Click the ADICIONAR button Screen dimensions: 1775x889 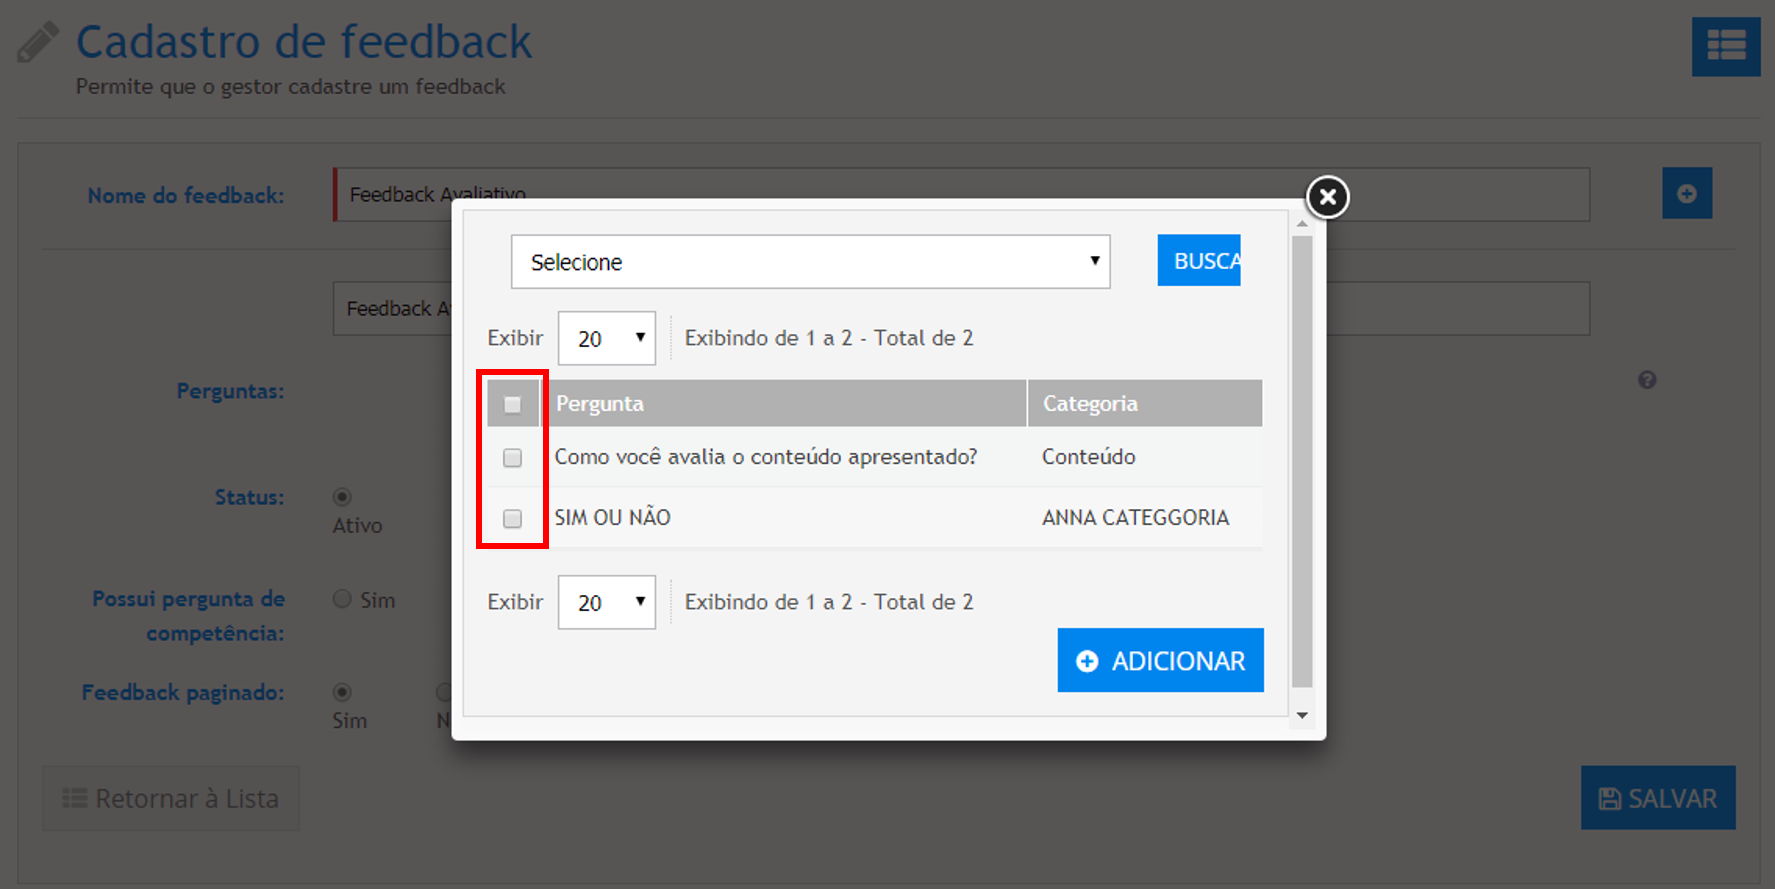pyautogui.click(x=1160, y=660)
